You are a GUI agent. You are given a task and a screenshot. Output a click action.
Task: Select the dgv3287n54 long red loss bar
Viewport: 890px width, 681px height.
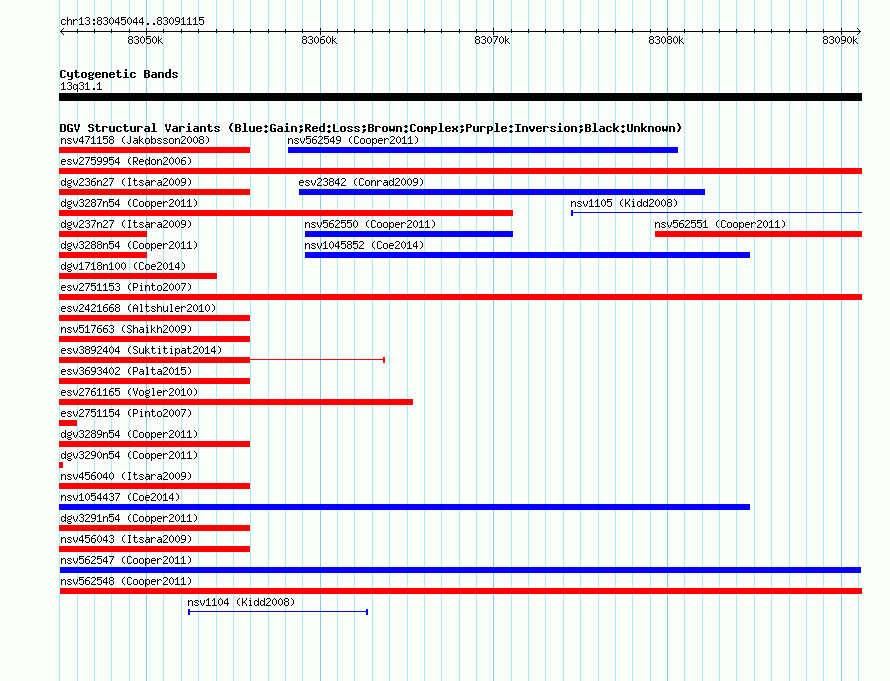click(286, 213)
